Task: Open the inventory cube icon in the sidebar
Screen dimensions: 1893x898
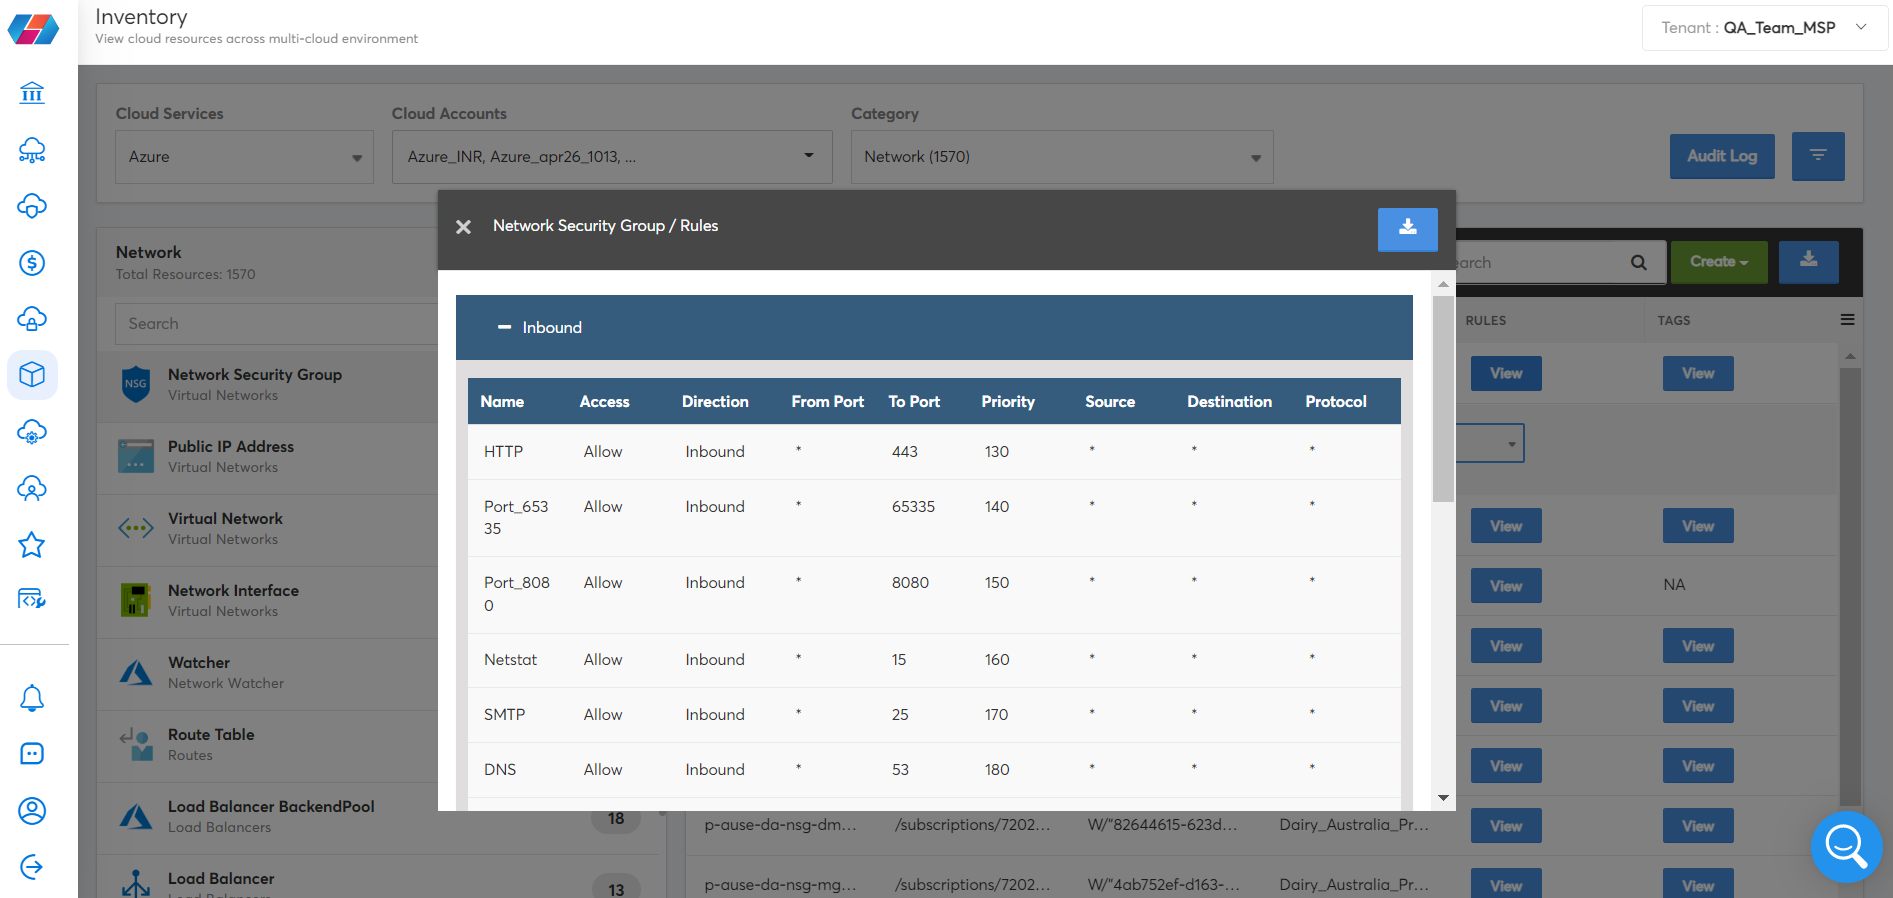Action: (x=32, y=375)
